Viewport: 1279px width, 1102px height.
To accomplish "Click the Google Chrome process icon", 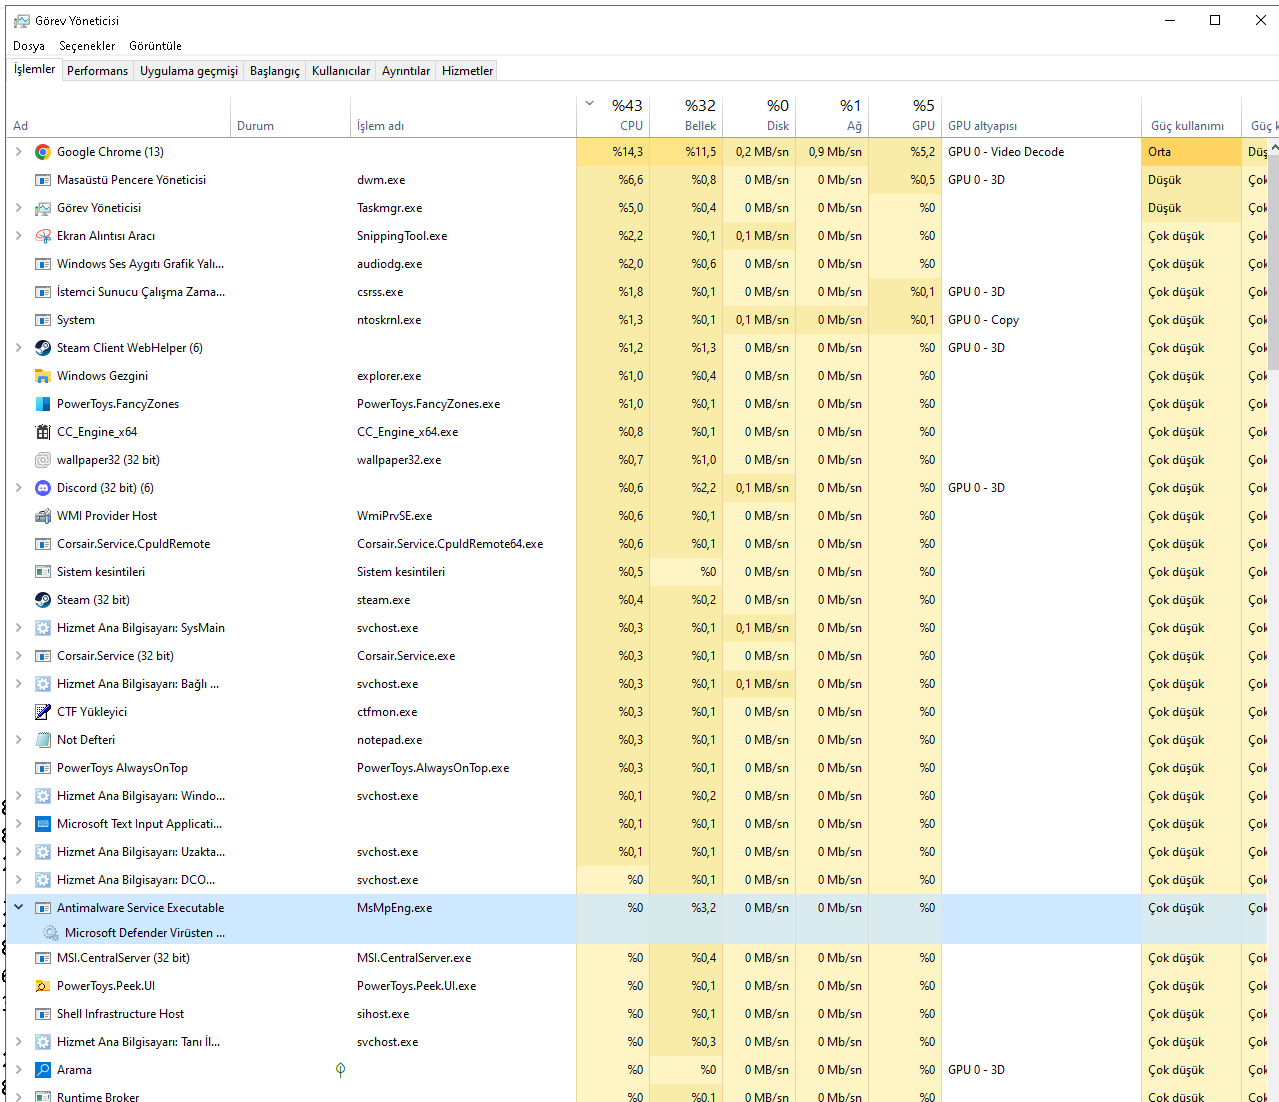I will pos(43,152).
